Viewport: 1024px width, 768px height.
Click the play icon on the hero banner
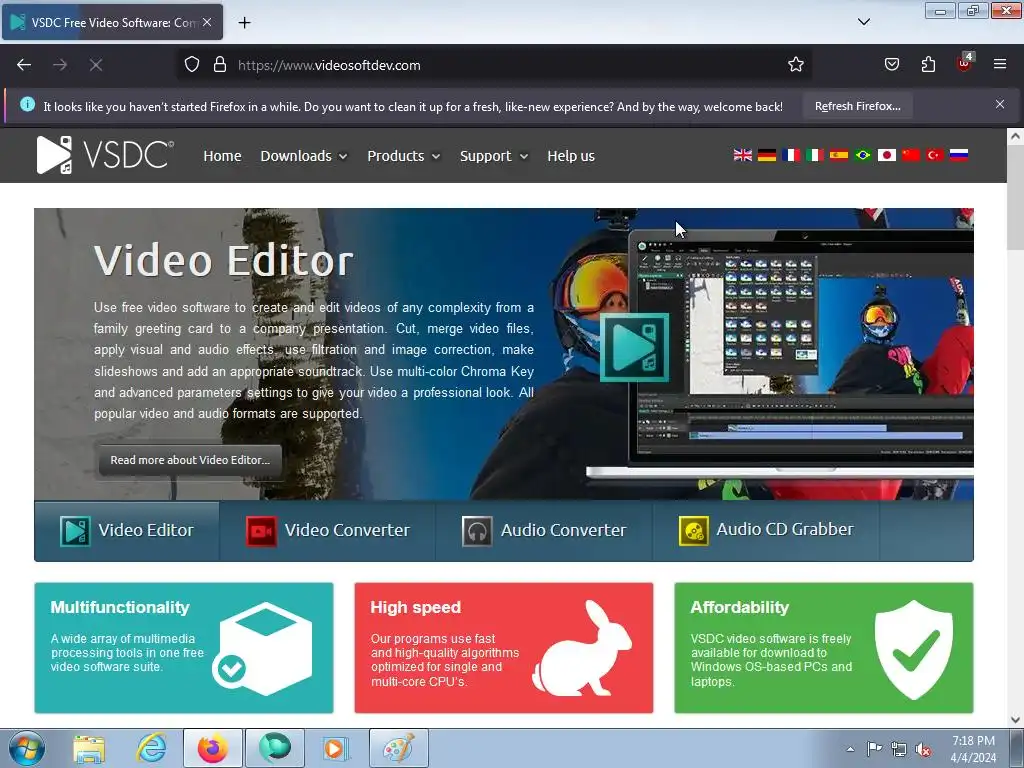634,347
